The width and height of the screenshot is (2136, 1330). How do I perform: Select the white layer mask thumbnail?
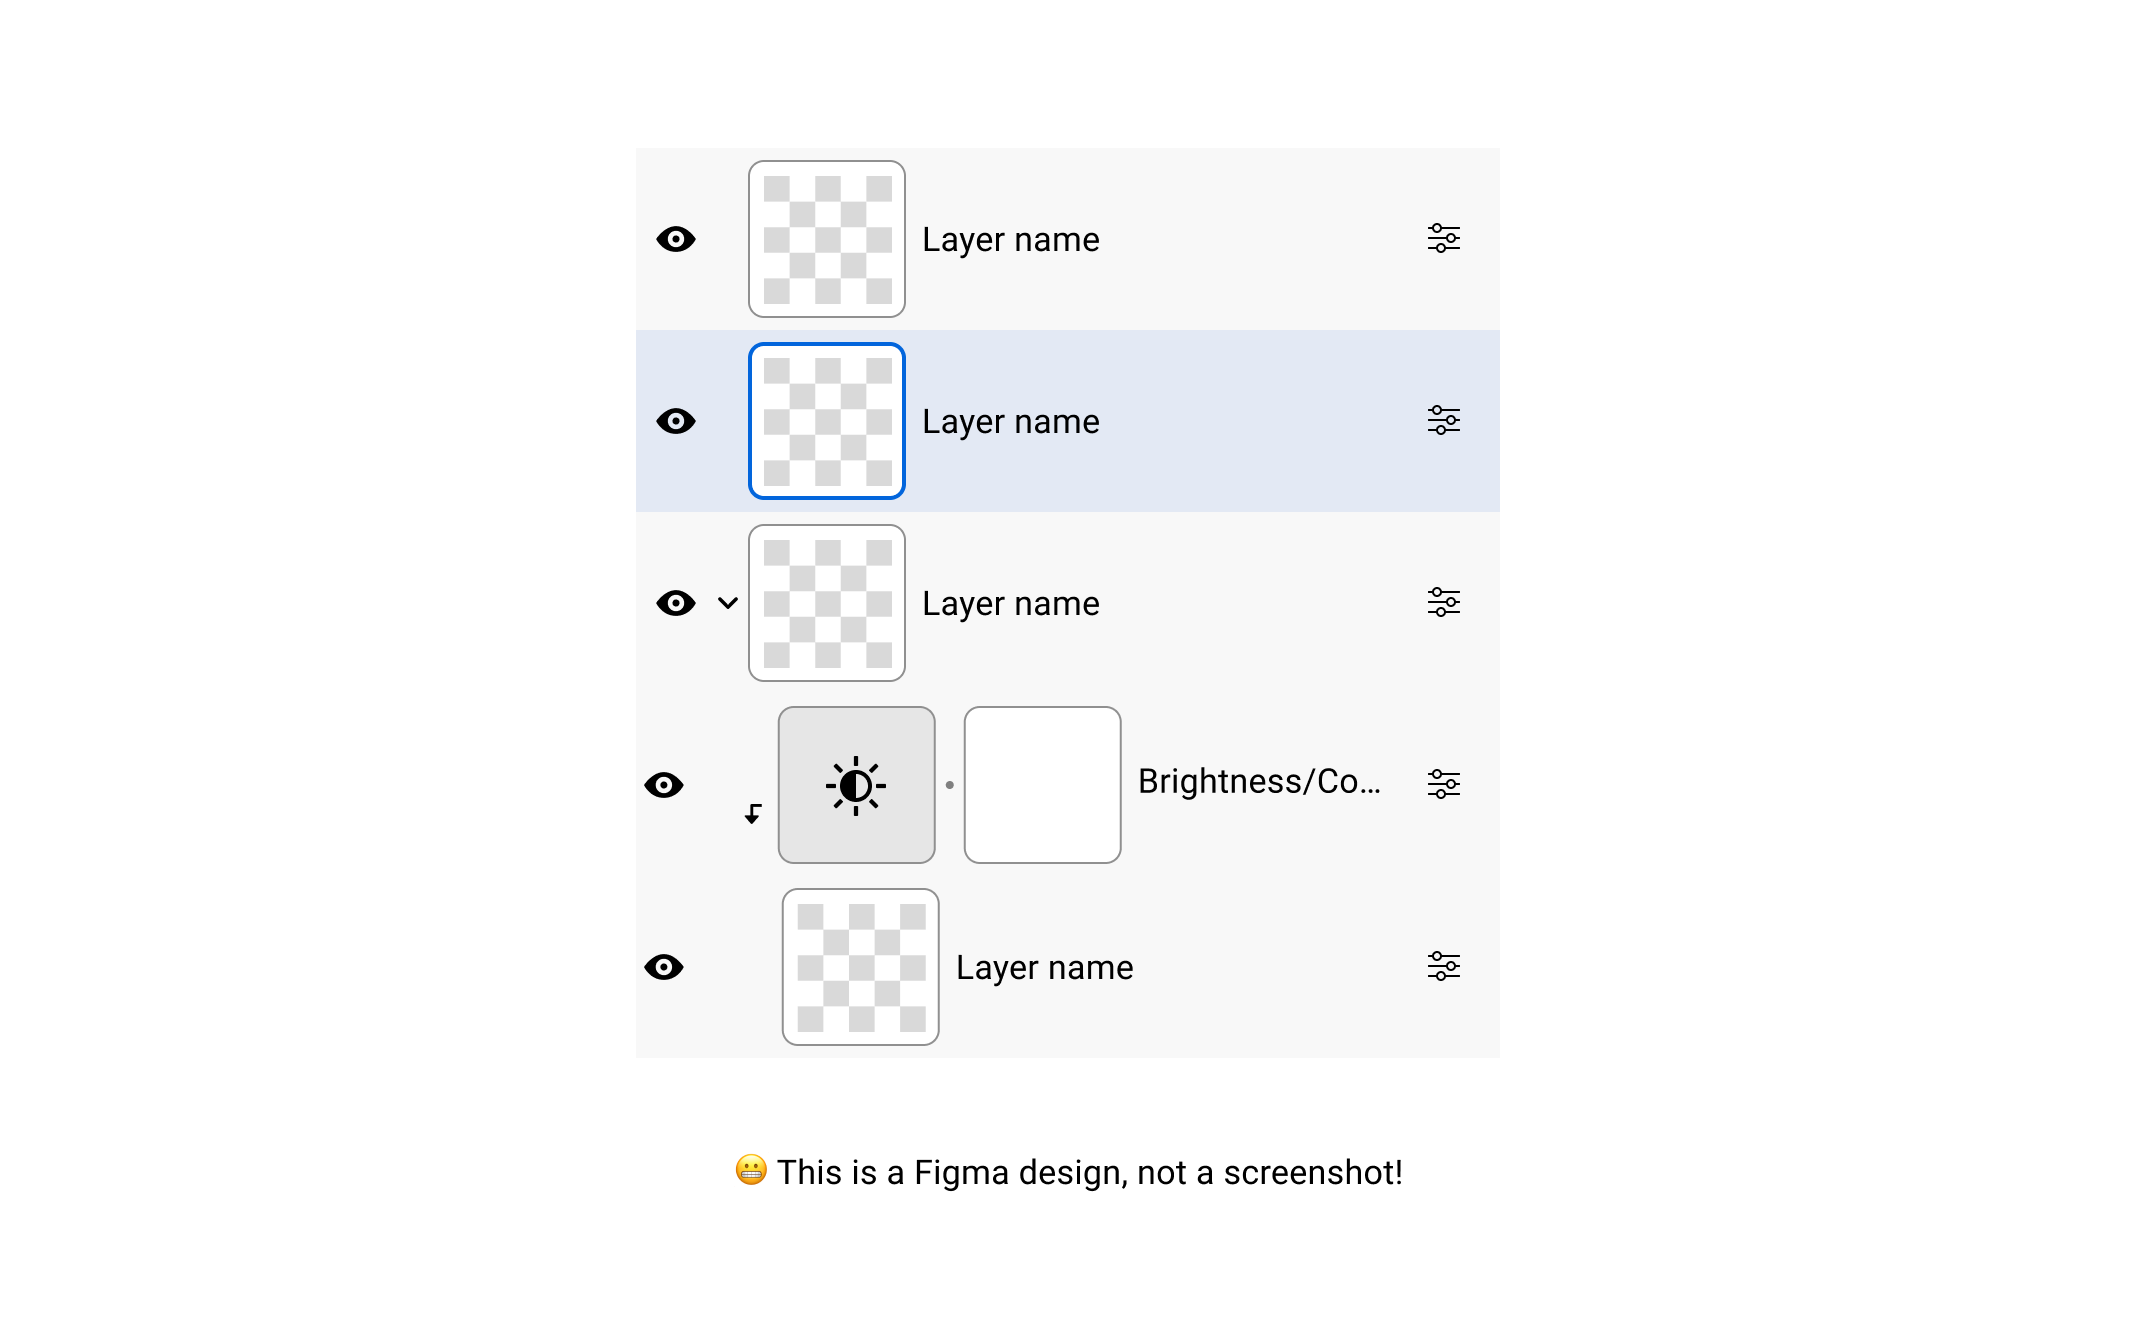(1042, 785)
